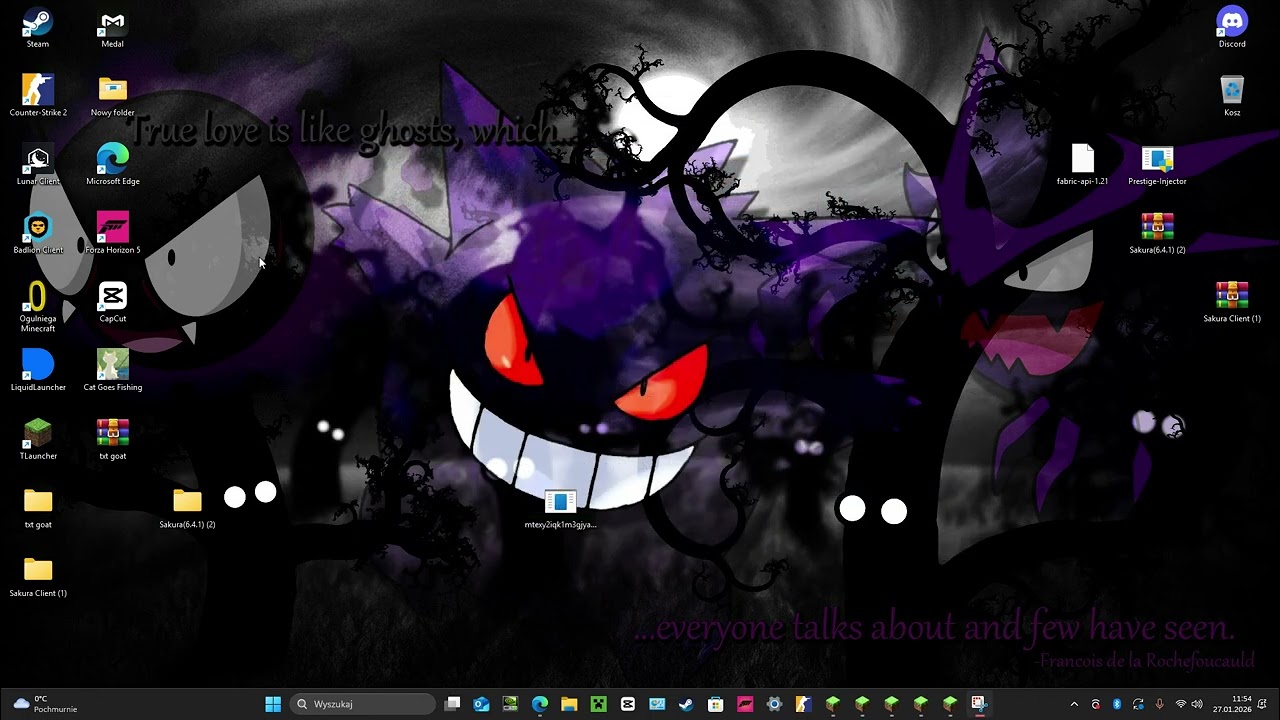
Task: Select the Badlion Client icon
Action: tap(38, 234)
